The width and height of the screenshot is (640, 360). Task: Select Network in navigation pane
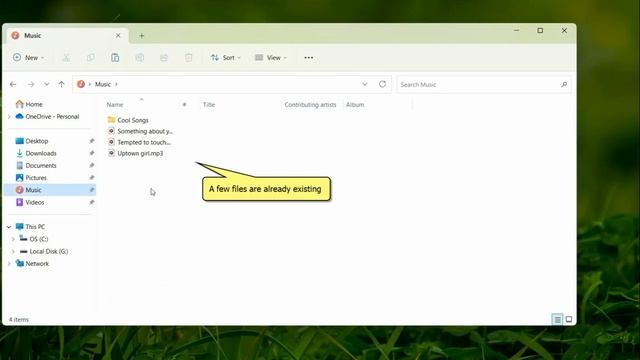click(37, 264)
